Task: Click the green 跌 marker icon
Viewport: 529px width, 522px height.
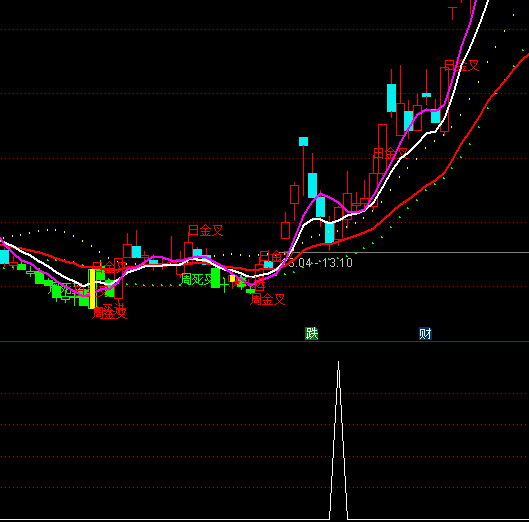Action: click(x=311, y=333)
